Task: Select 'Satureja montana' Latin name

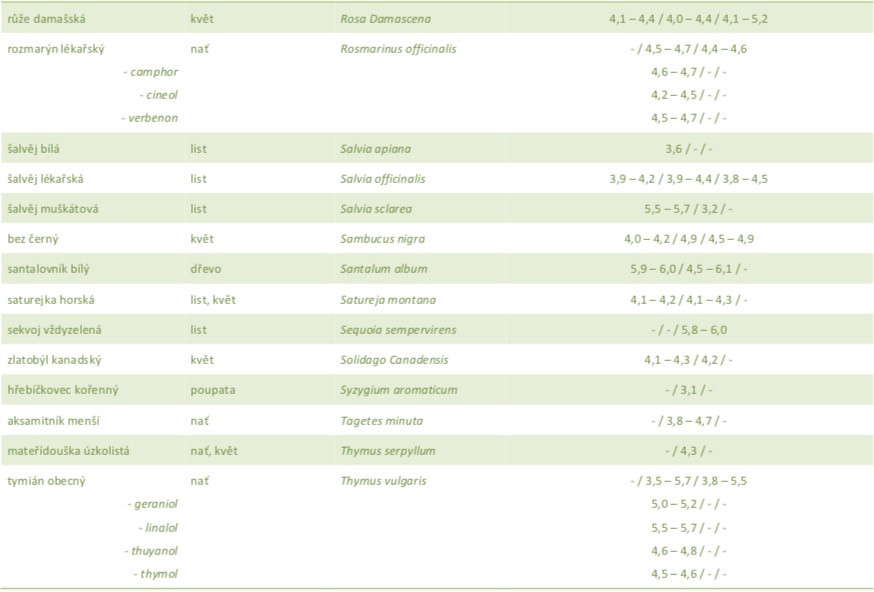Action: [387, 300]
